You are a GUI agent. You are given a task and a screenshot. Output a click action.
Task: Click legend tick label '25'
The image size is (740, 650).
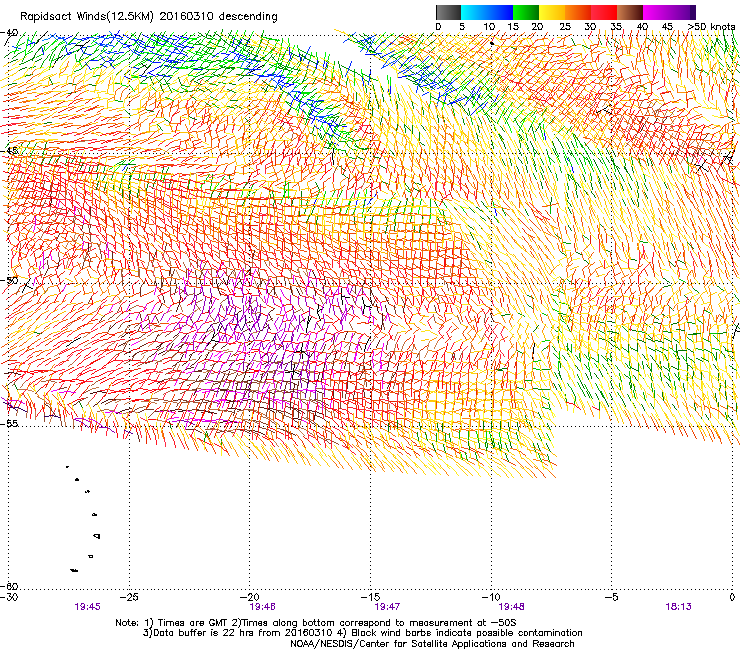point(564,27)
